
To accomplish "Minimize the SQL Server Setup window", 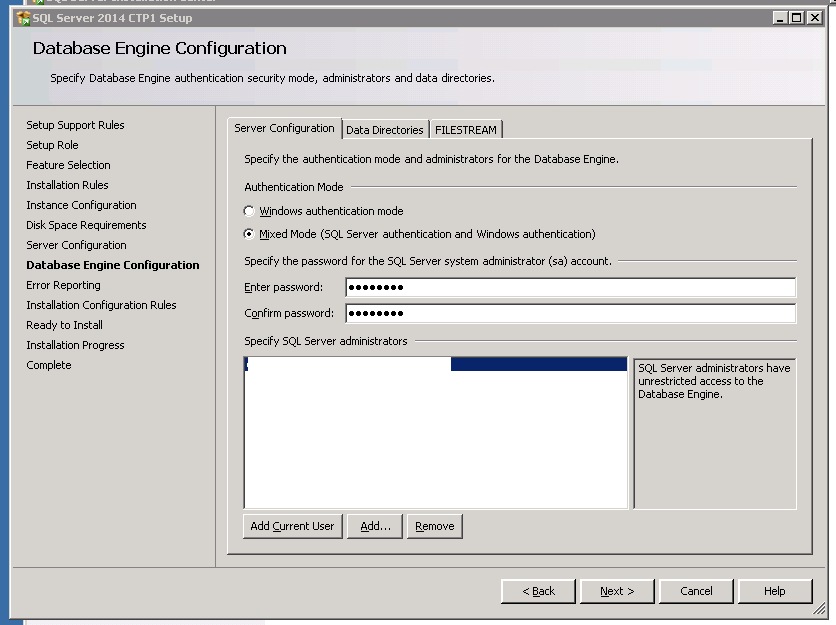I will [x=780, y=18].
